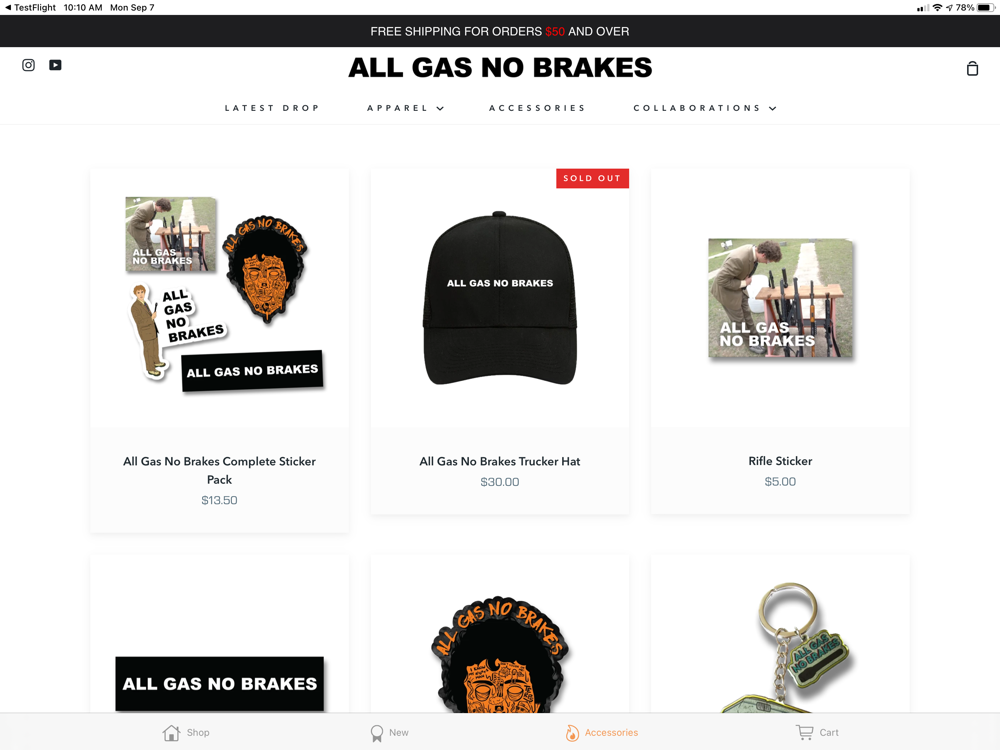Open All Gas No Brakes Trucker Hat link
The height and width of the screenshot is (750, 1000).
(x=500, y=461)
